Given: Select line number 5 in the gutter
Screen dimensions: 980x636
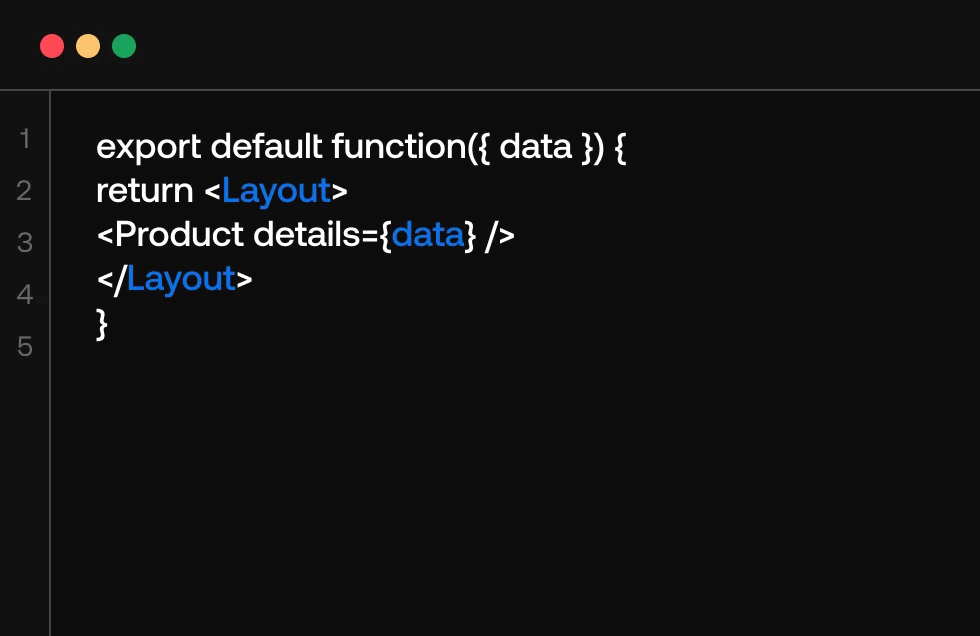Looking at the screenshot, I should pos(25,346).
